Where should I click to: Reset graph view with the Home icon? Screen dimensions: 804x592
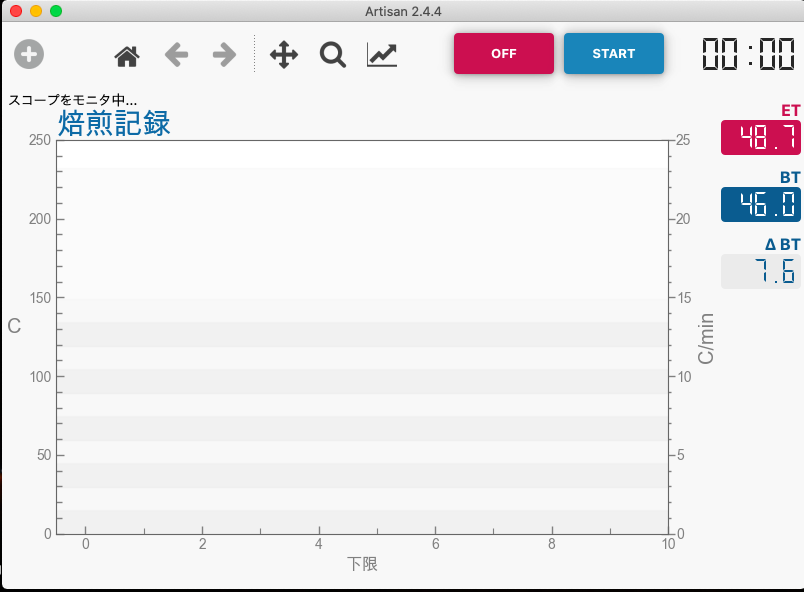click(x=127, y=55)
